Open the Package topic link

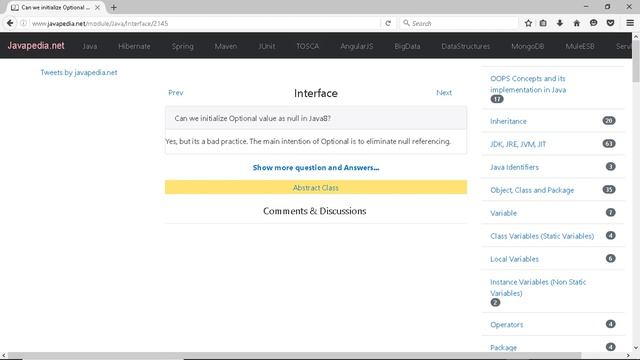[503, 347]
